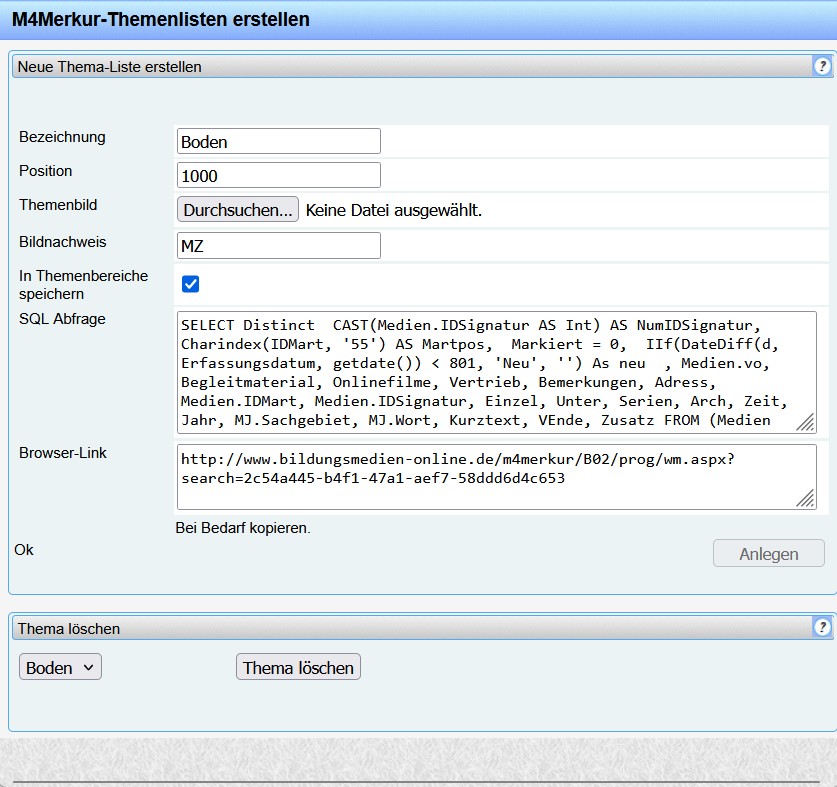
Task: Click the 'In Themenbereiche speichern' label text
Action: coord(83,285)
